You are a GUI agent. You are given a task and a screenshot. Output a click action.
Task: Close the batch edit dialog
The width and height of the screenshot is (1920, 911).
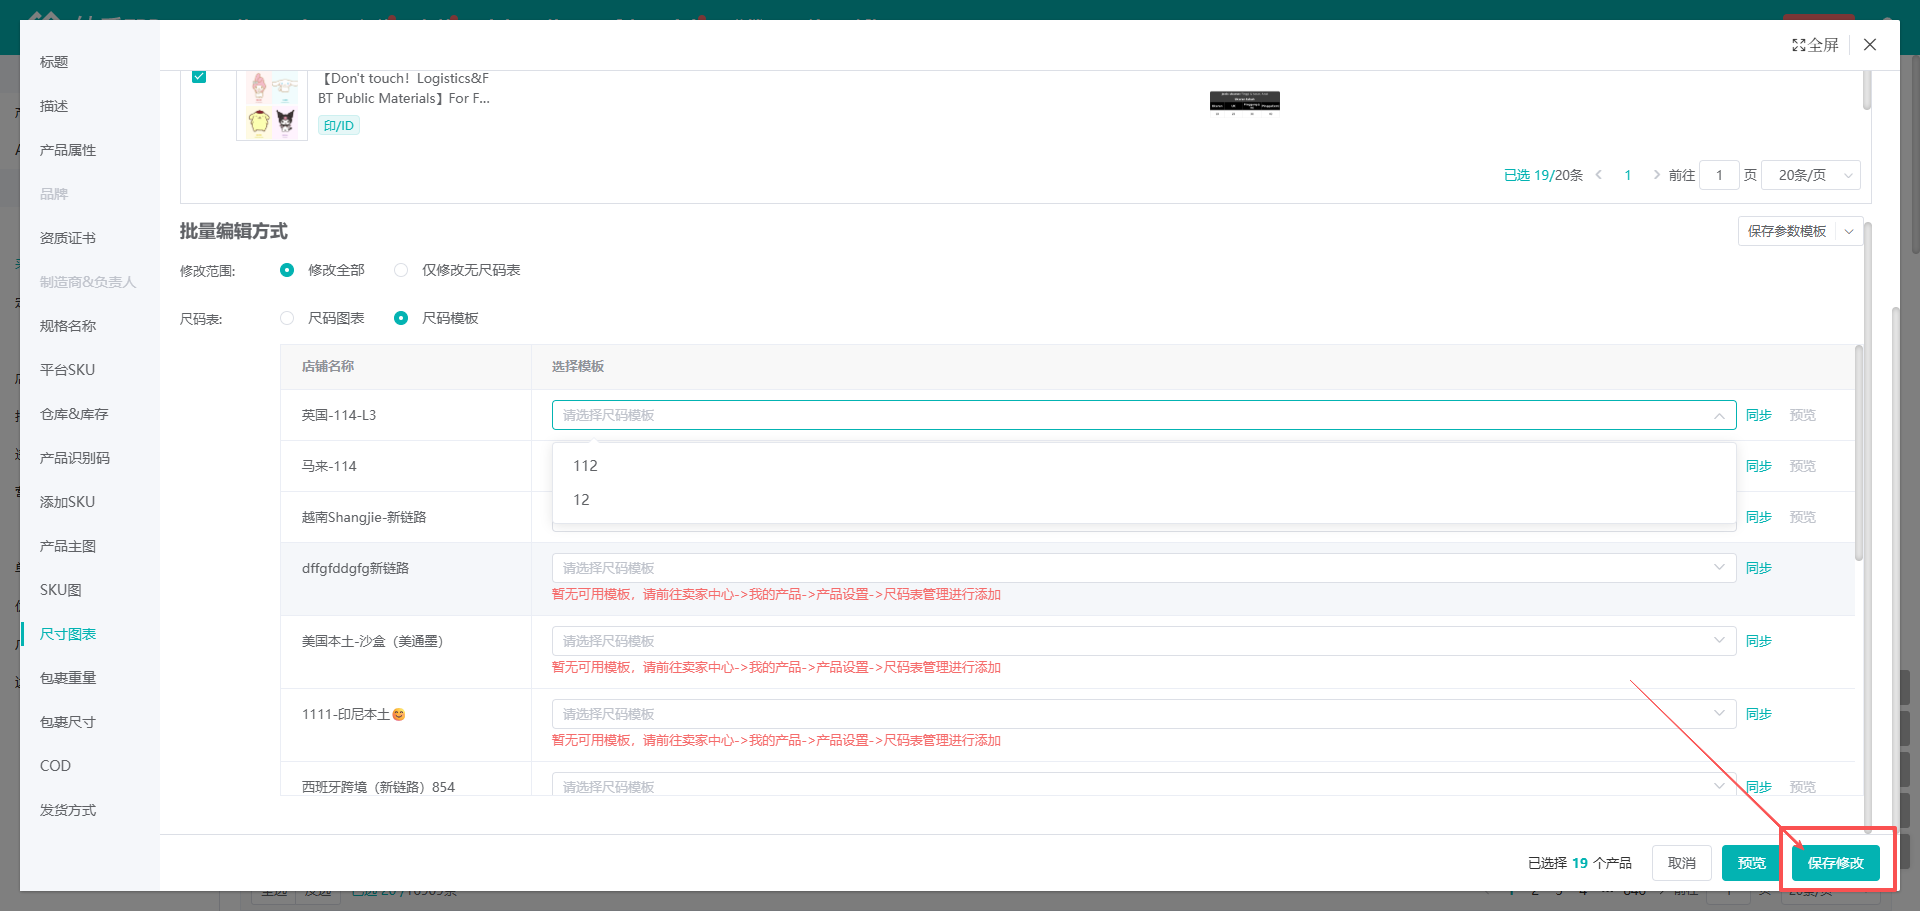1870,45
